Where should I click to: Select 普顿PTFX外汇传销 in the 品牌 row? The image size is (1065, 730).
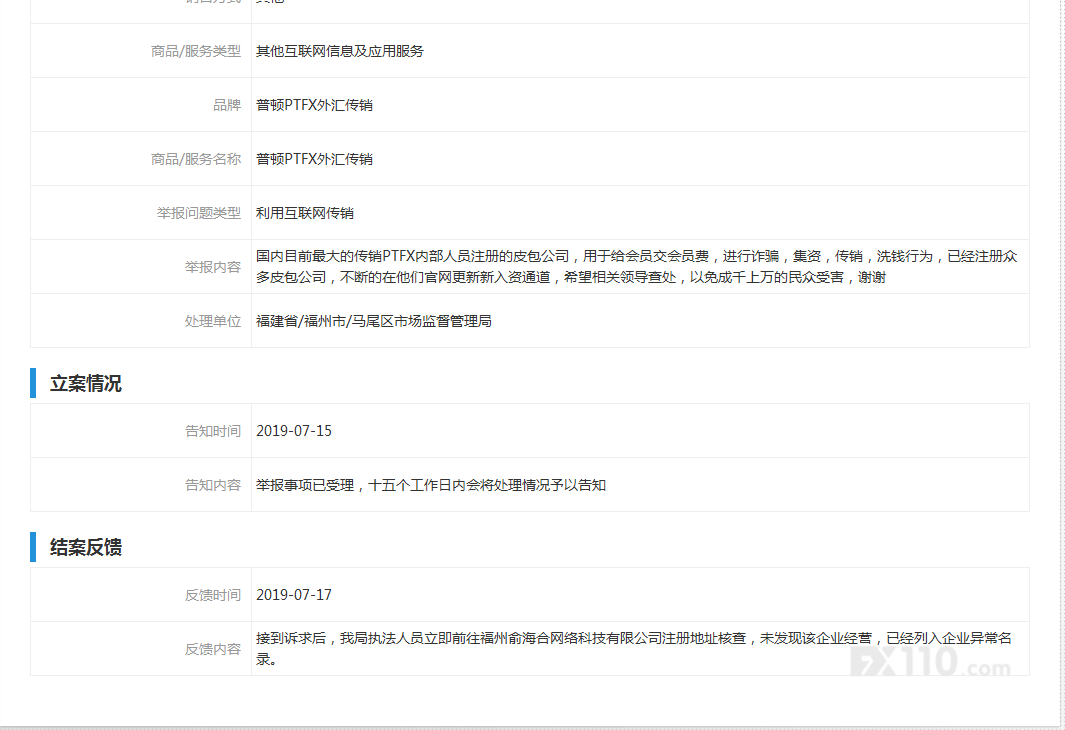[x=314, y=105]
